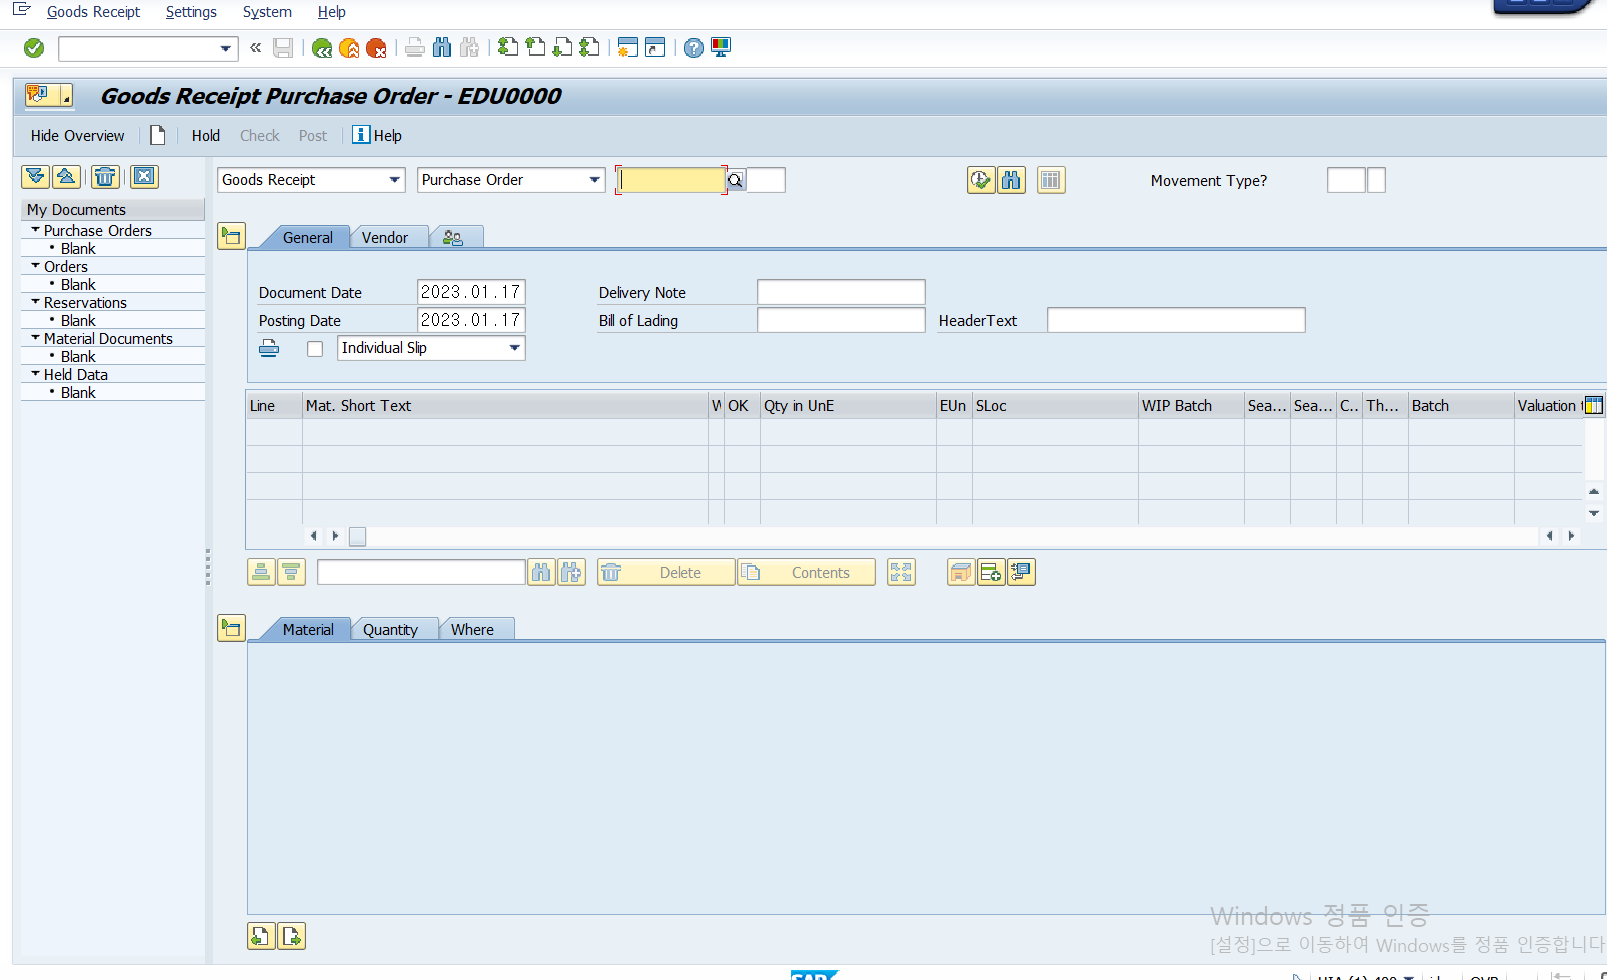Click the Find purchase order binoculars icon
1607x980 pixels.
(x=1011, y=180)
